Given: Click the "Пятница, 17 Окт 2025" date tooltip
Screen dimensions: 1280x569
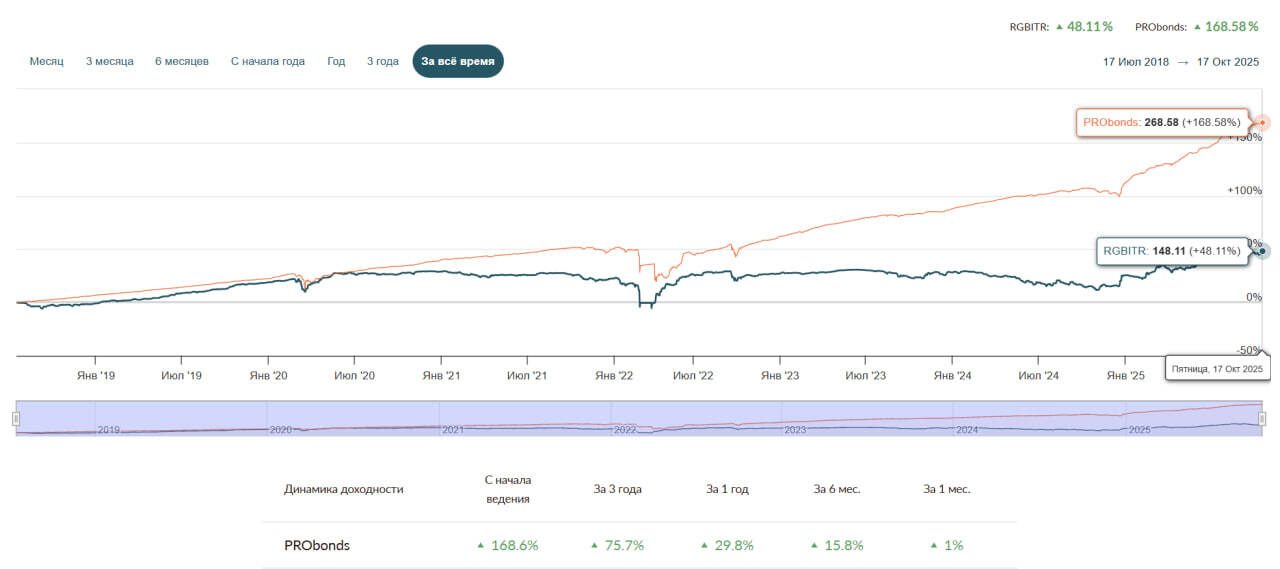Looking at the screenshot, I should 1216,369.
